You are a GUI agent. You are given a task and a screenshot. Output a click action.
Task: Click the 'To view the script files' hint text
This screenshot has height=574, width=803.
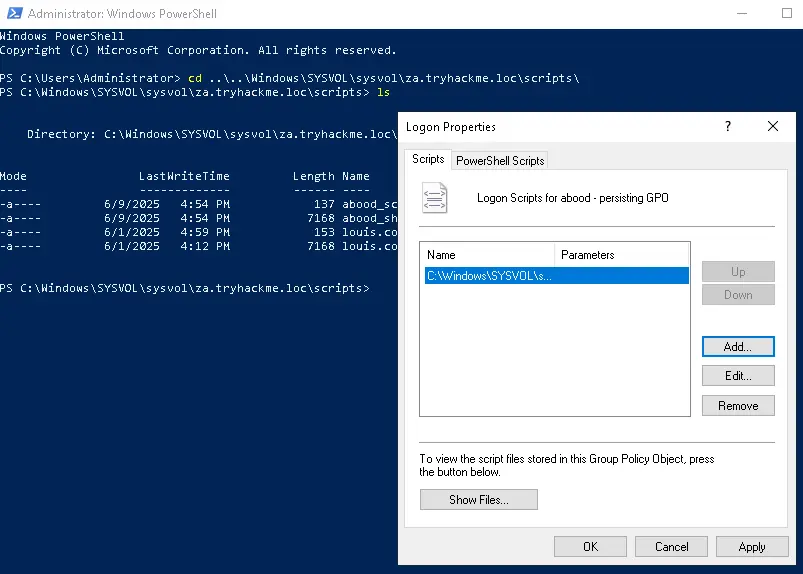[566, 465]
